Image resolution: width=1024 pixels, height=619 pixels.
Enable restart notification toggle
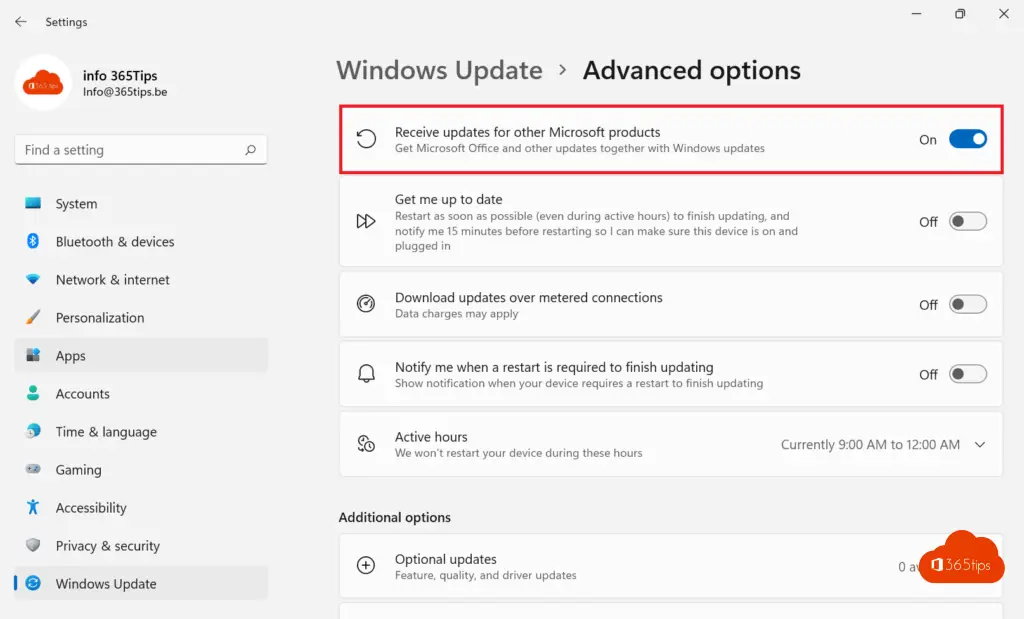pos(967,374)
